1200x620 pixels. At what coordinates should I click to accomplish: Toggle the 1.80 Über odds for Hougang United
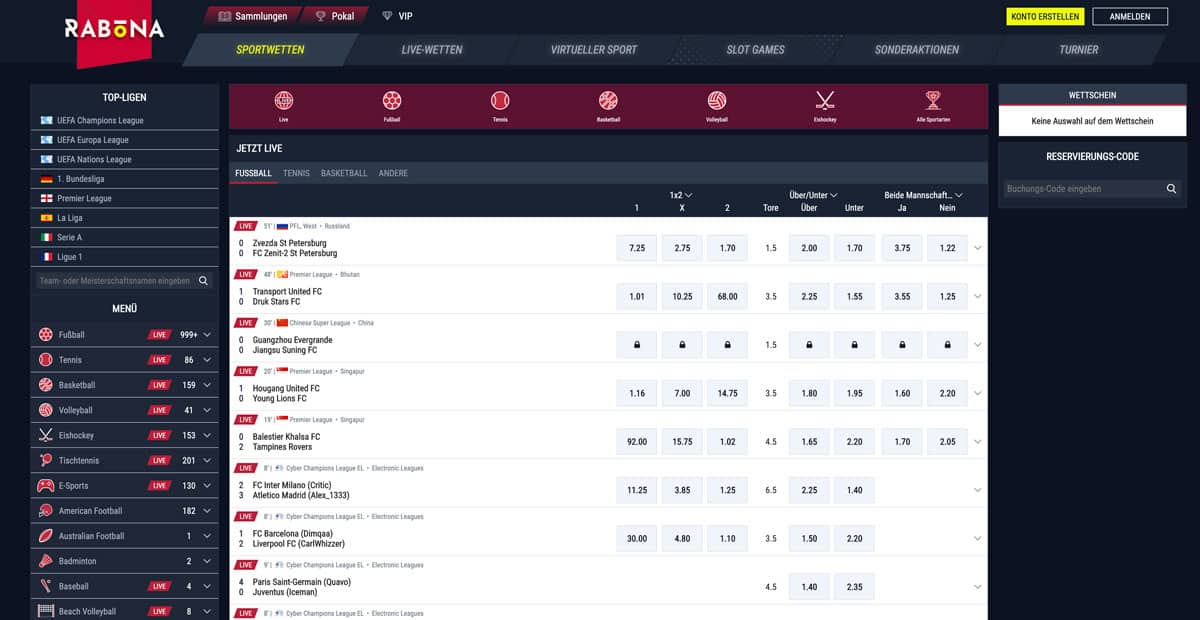tap(809, 393)
